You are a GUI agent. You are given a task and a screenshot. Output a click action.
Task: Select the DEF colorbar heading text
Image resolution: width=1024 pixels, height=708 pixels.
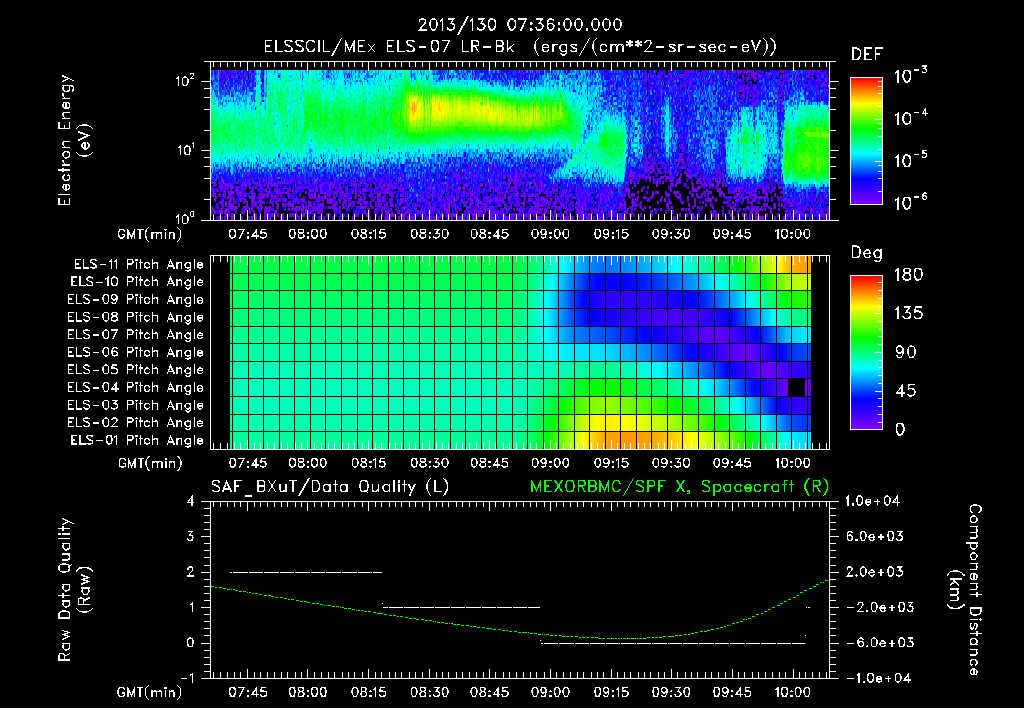(867, 54)
